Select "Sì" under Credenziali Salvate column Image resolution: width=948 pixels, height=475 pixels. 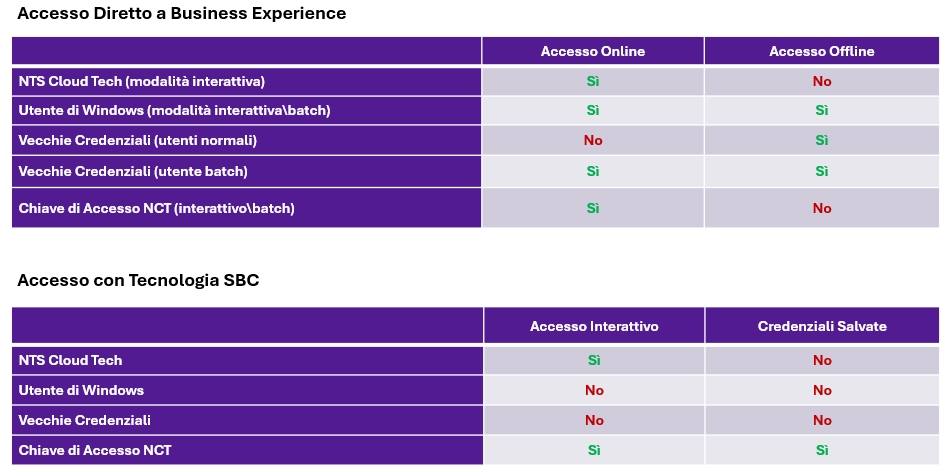pyautogui.click(x=822, y=450)
